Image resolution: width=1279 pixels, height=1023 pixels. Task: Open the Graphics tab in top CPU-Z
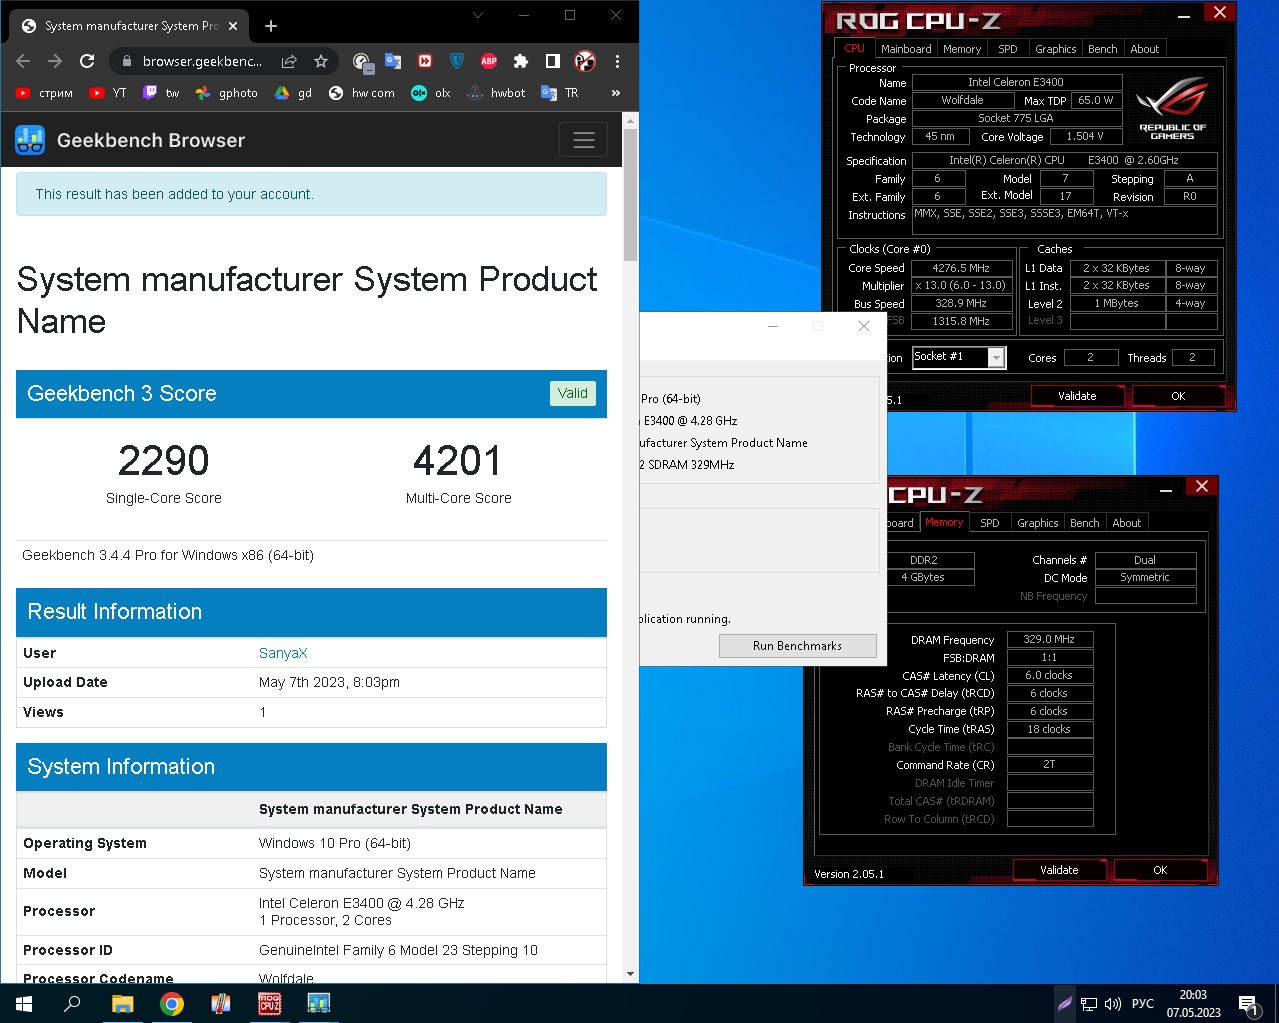pyautogui.click(x=1055, y=48)
